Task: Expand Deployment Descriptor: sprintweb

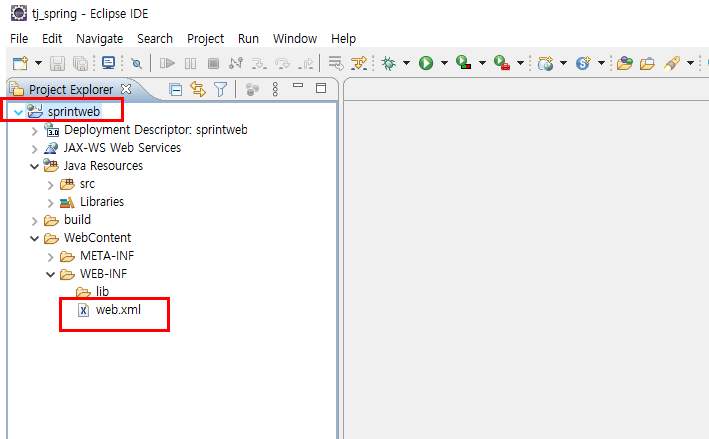Action: tap(35, 131)
